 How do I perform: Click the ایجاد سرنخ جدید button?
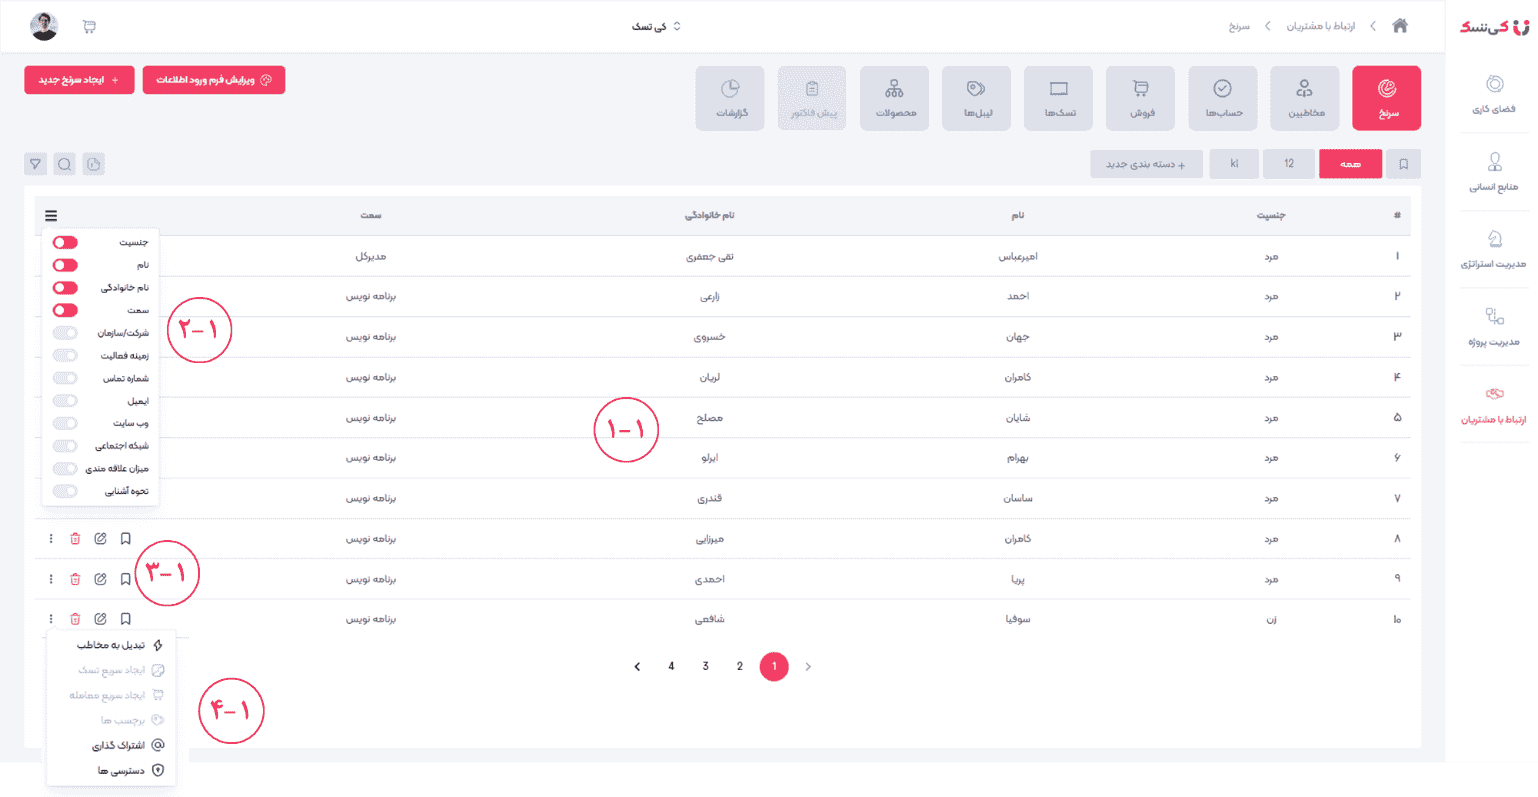(79, 80)
